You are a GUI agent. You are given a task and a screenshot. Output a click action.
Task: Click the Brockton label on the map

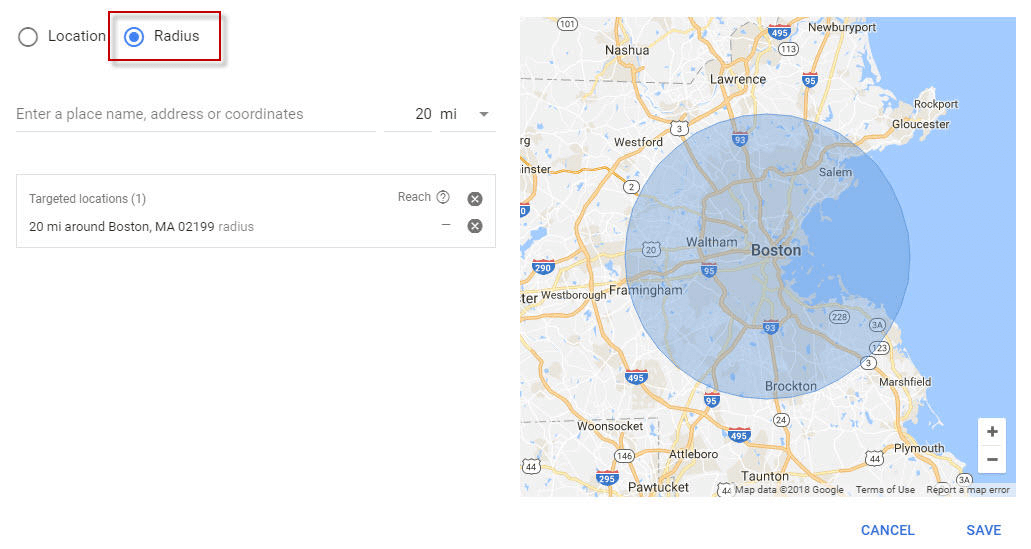790,387
